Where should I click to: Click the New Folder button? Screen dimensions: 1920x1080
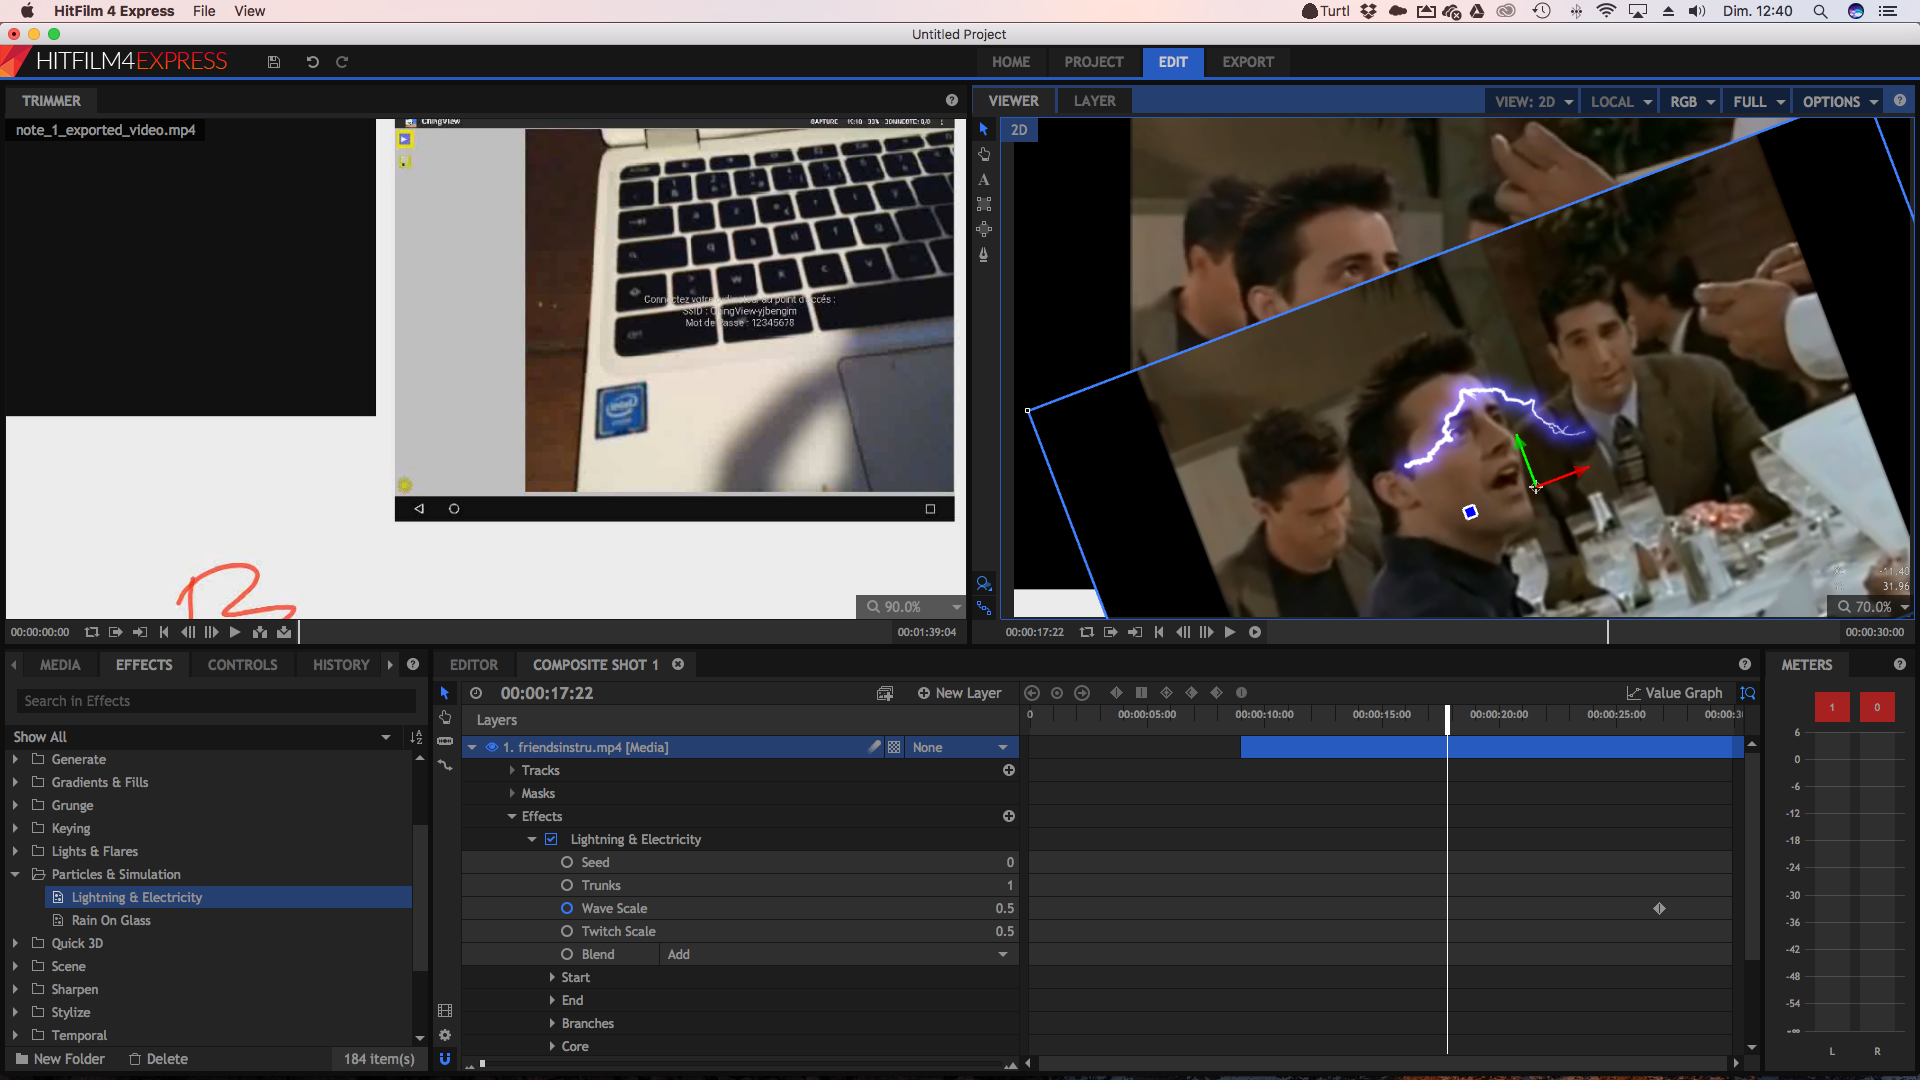[x=59, y=1059]
